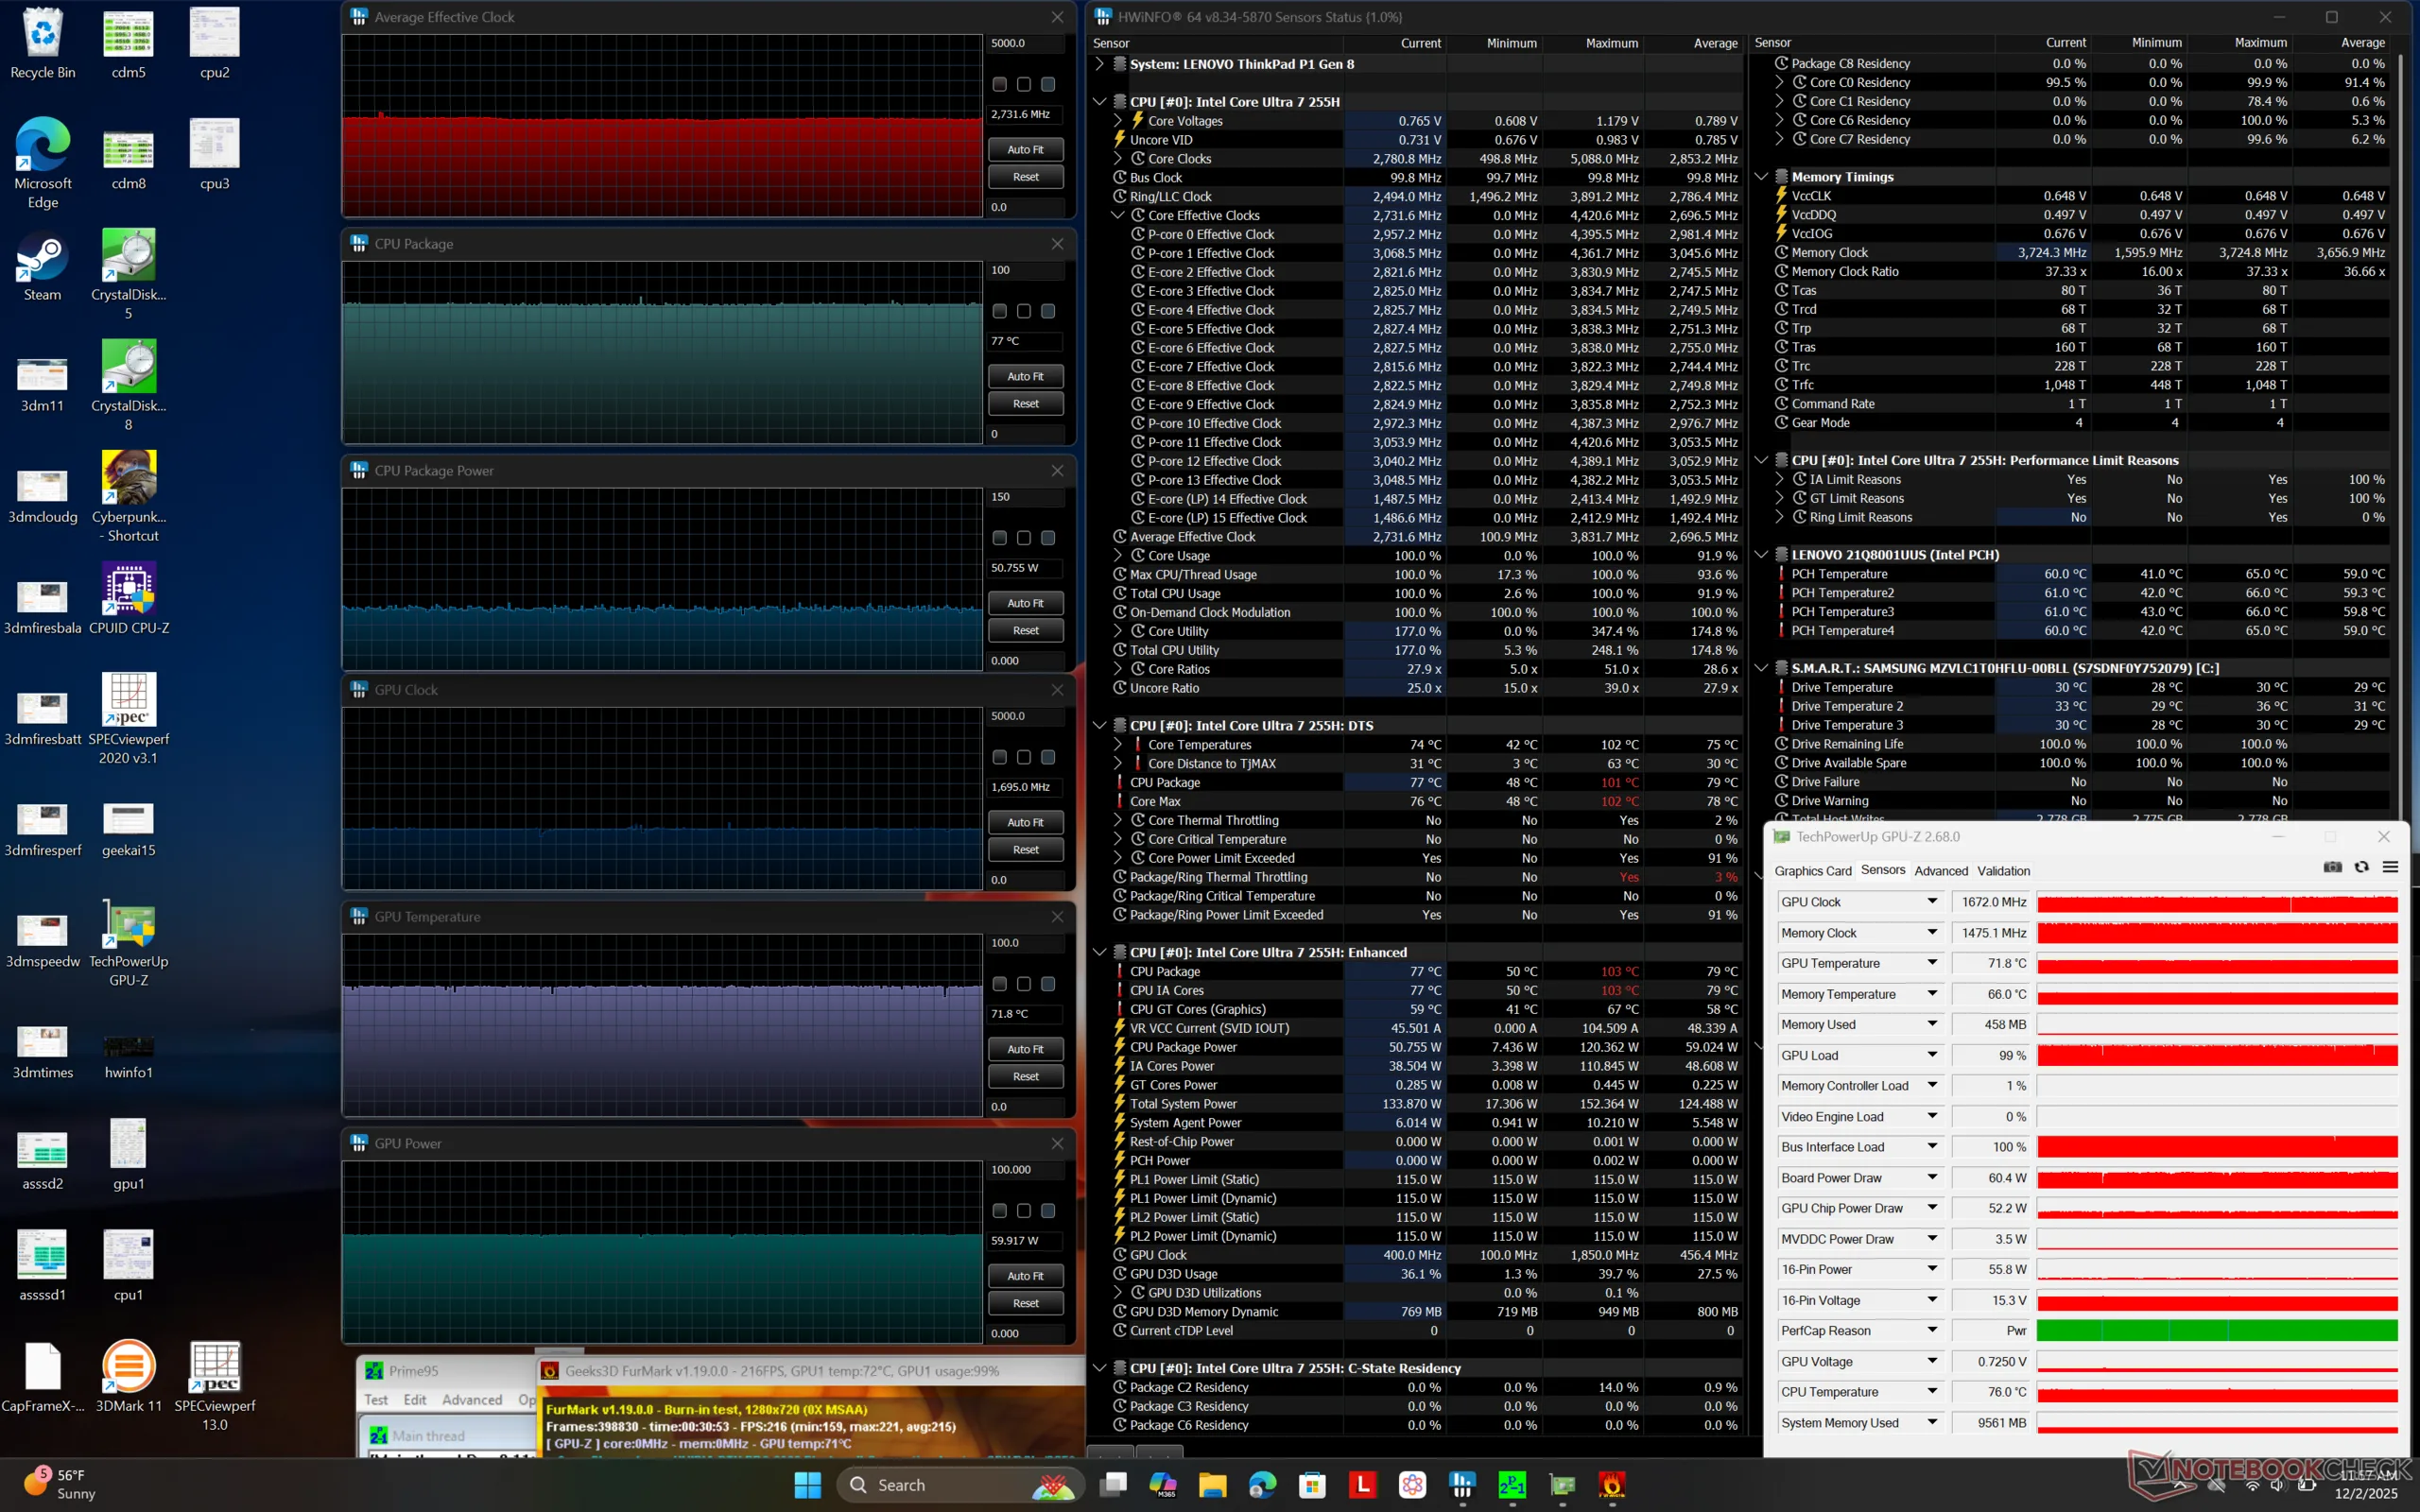
Task: Switch to the Advanced tab in GPU-Z
Action: [x=1940, y=871]
